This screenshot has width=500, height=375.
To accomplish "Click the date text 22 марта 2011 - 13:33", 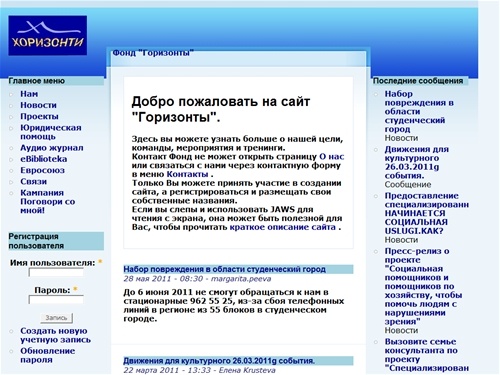I will click(x=167, y=370).
